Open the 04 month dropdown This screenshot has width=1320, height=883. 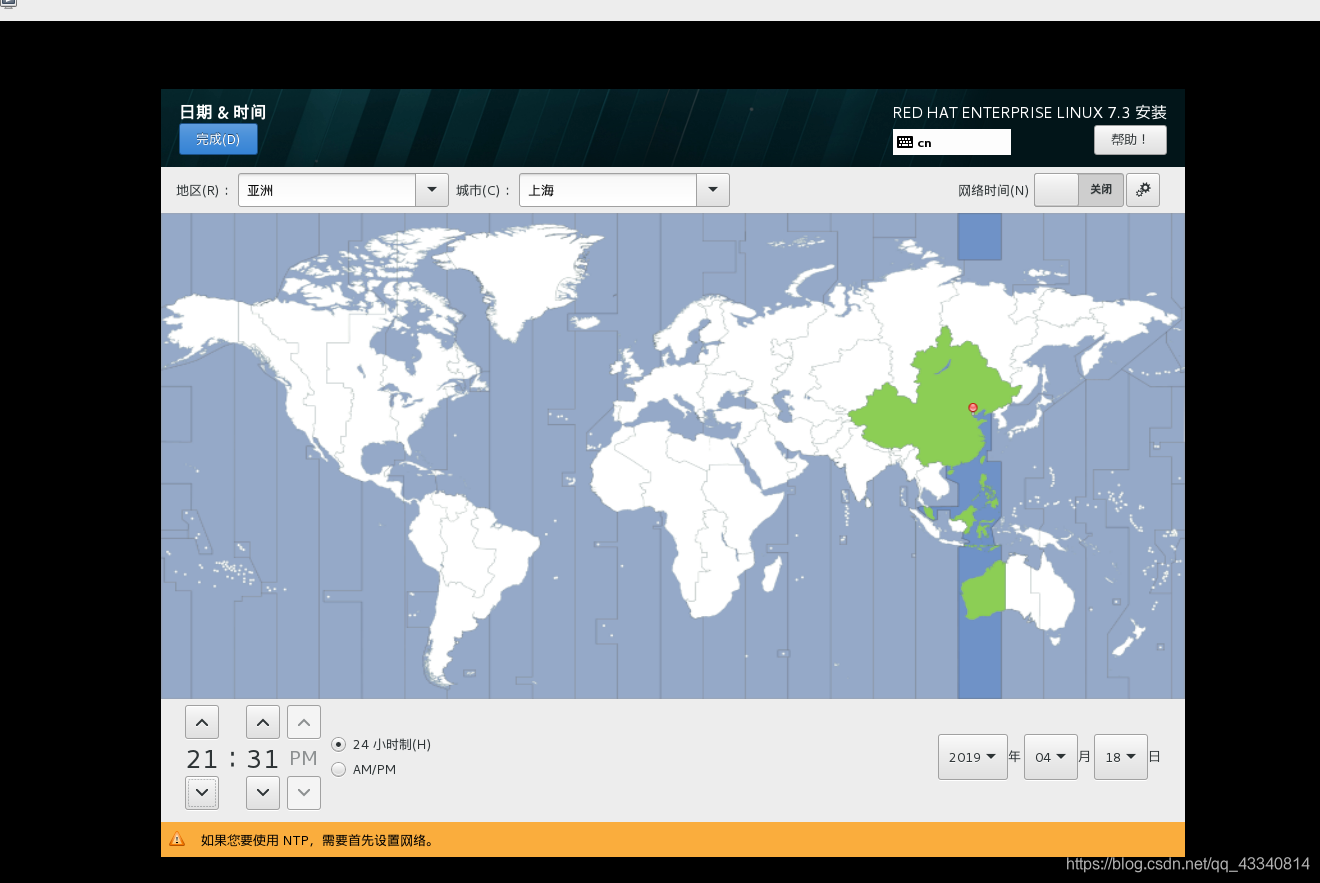[x=1050, y=757]
